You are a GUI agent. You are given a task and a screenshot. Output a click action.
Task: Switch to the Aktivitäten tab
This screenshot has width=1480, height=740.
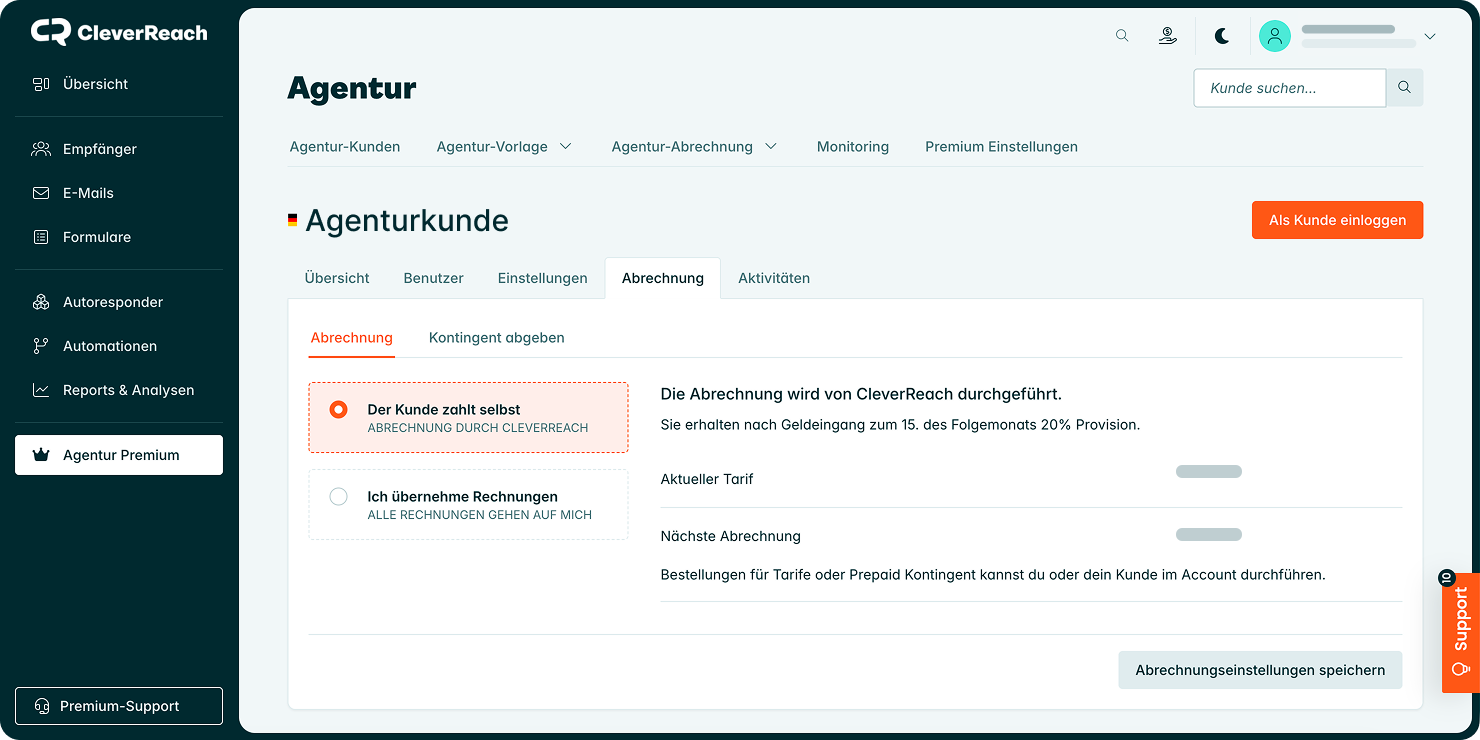pyautogui.click(x=774, y=278)
